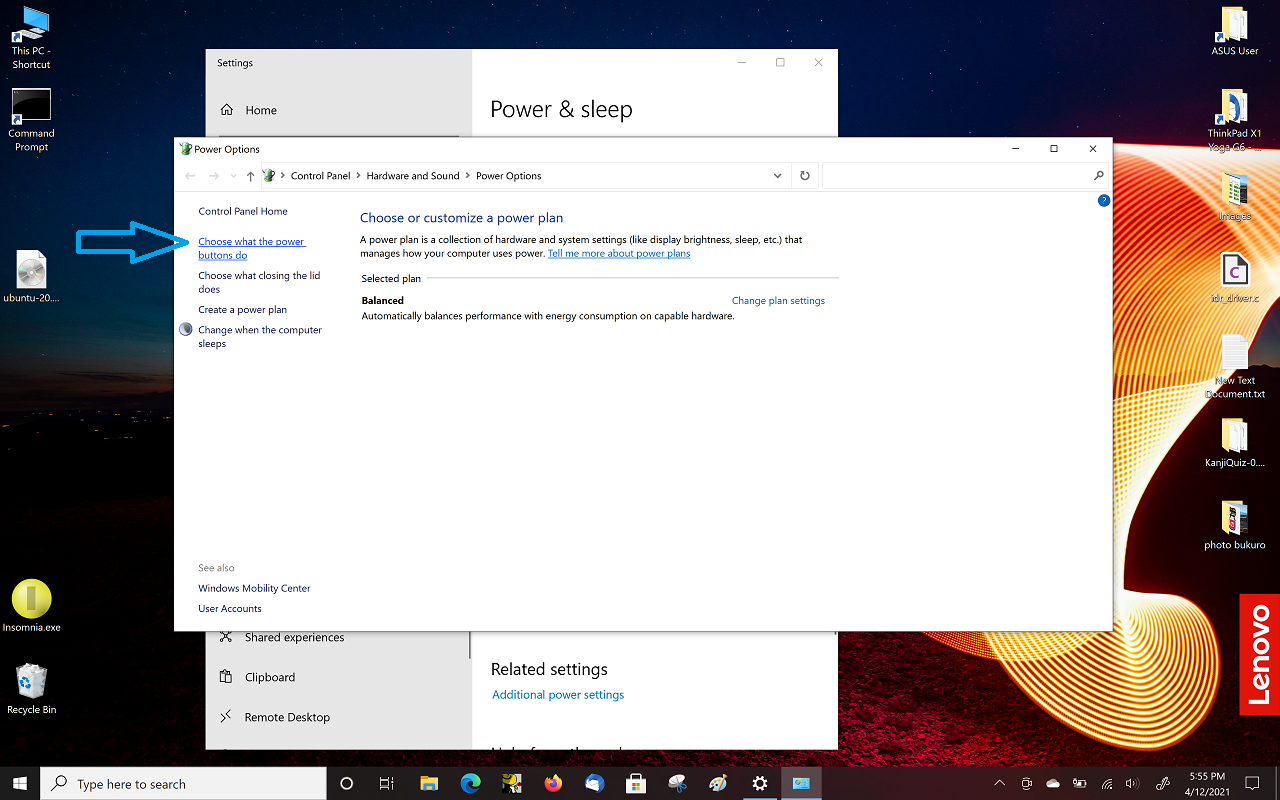The image size is (1280, 800).
Task: Click the Up arrow navigation button
Action: [250, 176]
